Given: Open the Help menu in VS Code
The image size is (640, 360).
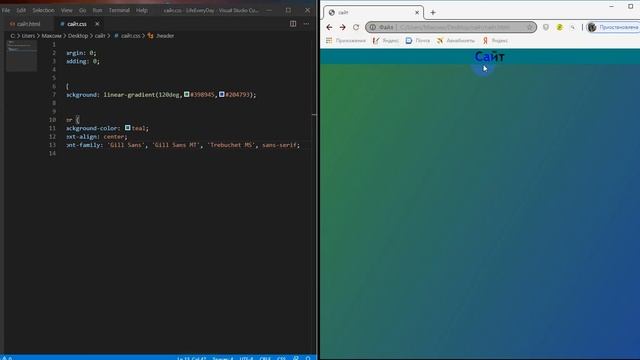Looking at the screenshot, I should (142, 10).
